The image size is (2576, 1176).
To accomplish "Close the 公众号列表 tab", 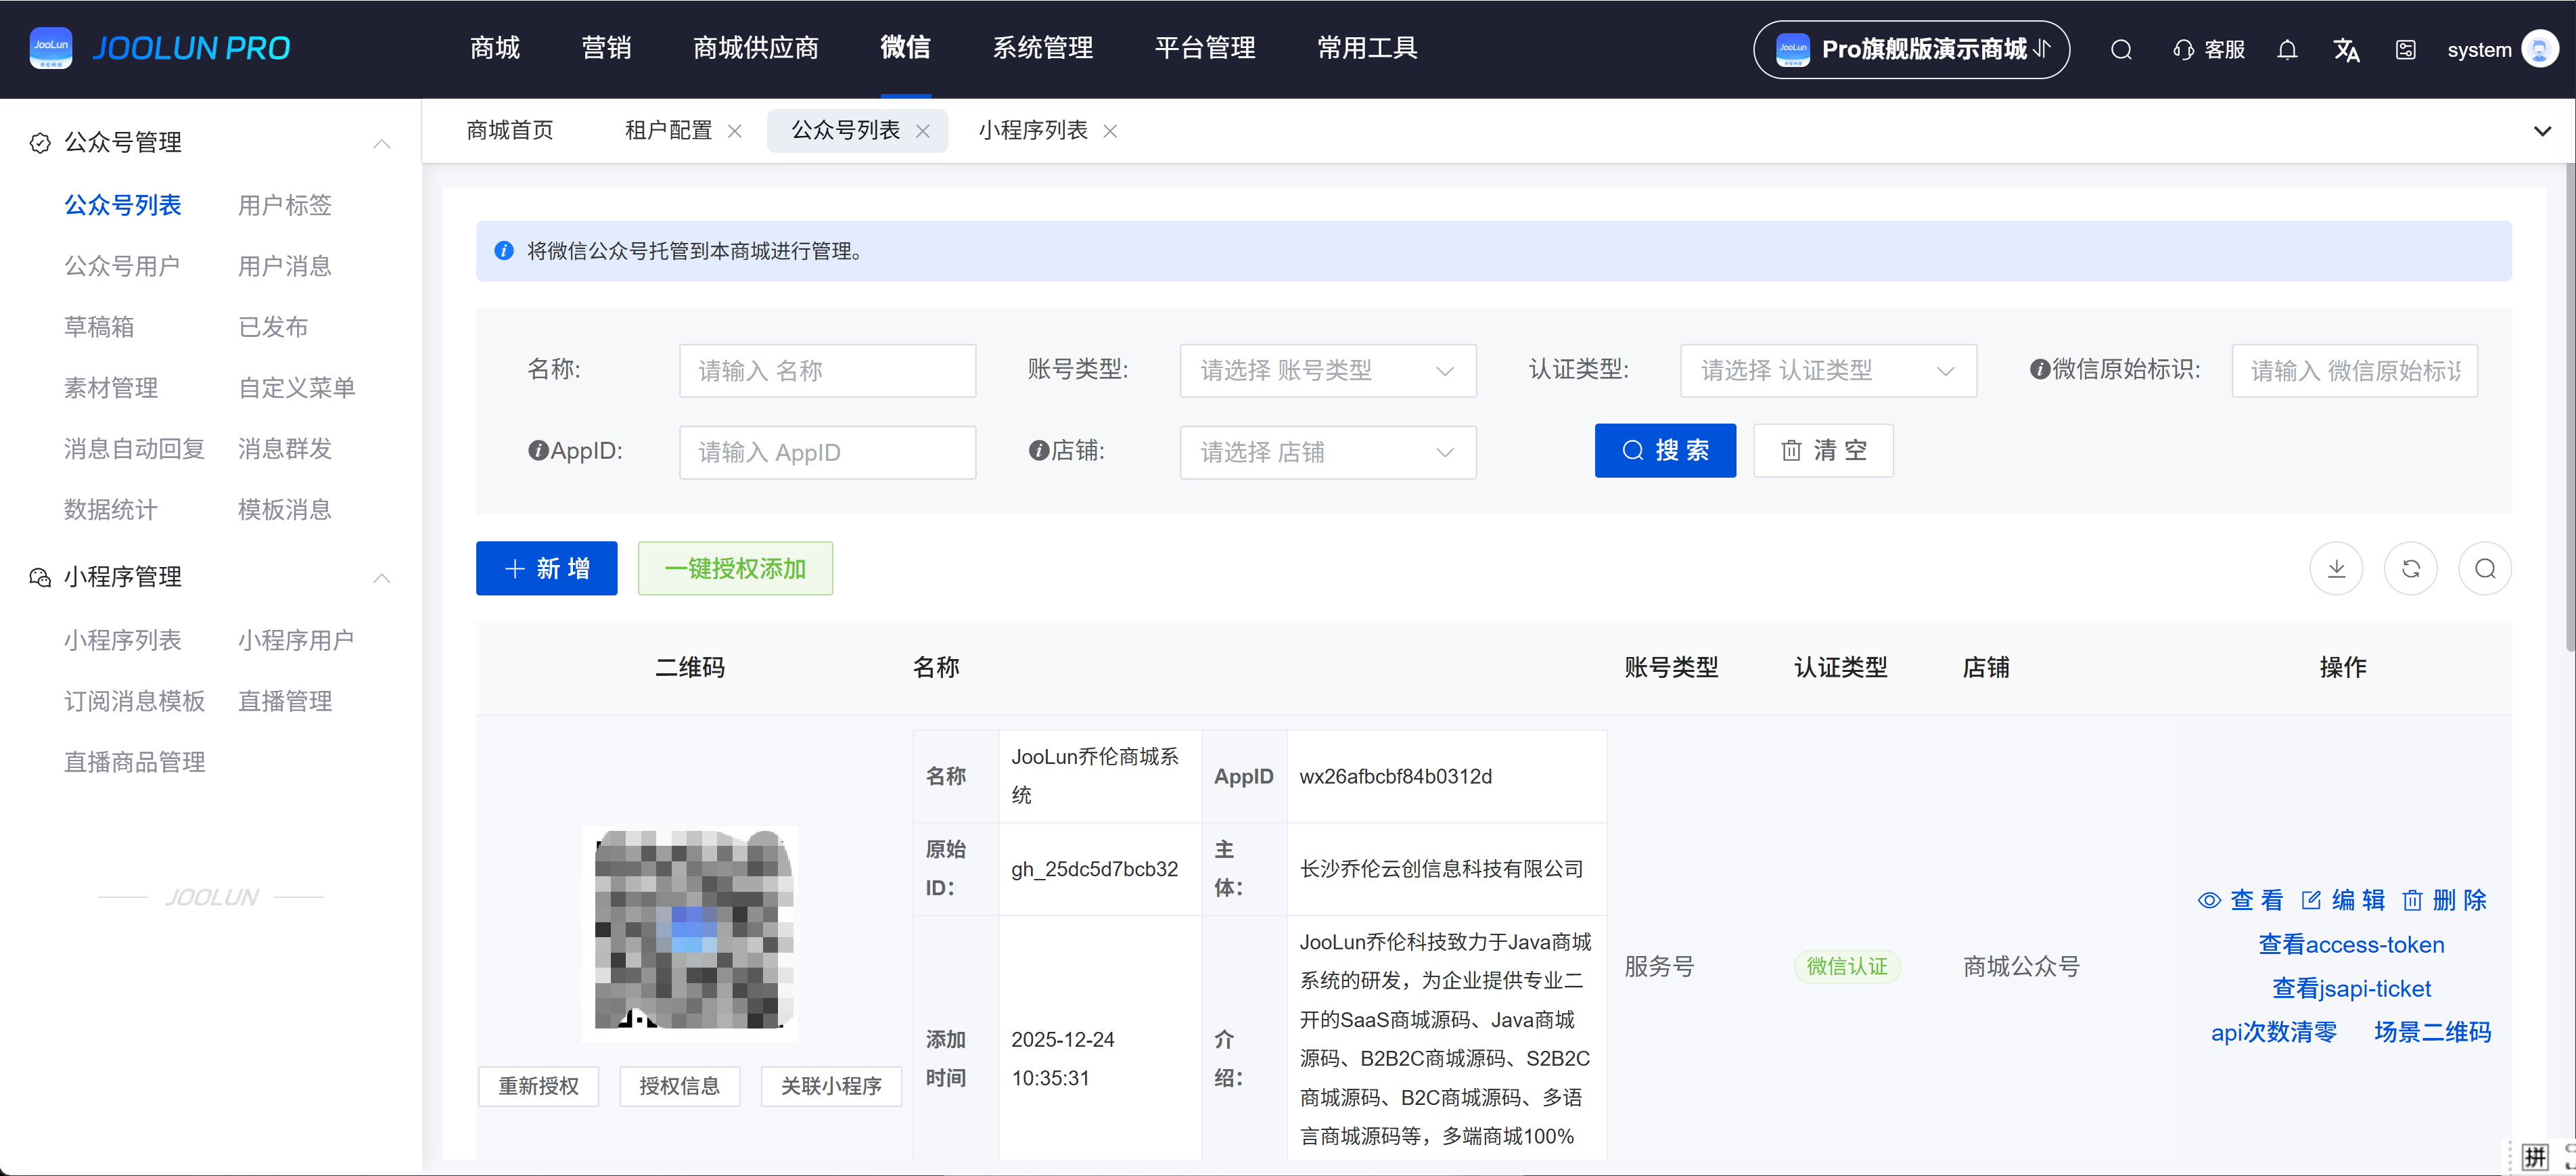I will tap(923, 131).
